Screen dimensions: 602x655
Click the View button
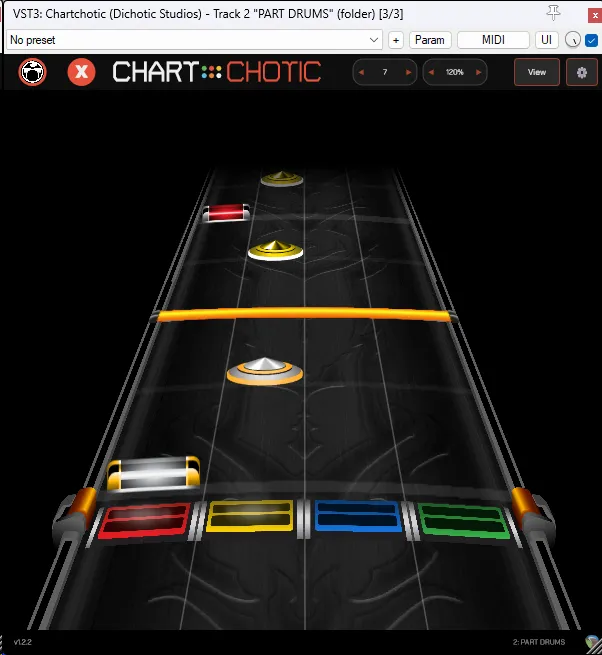pyautogui.click(x=537, y=72)
